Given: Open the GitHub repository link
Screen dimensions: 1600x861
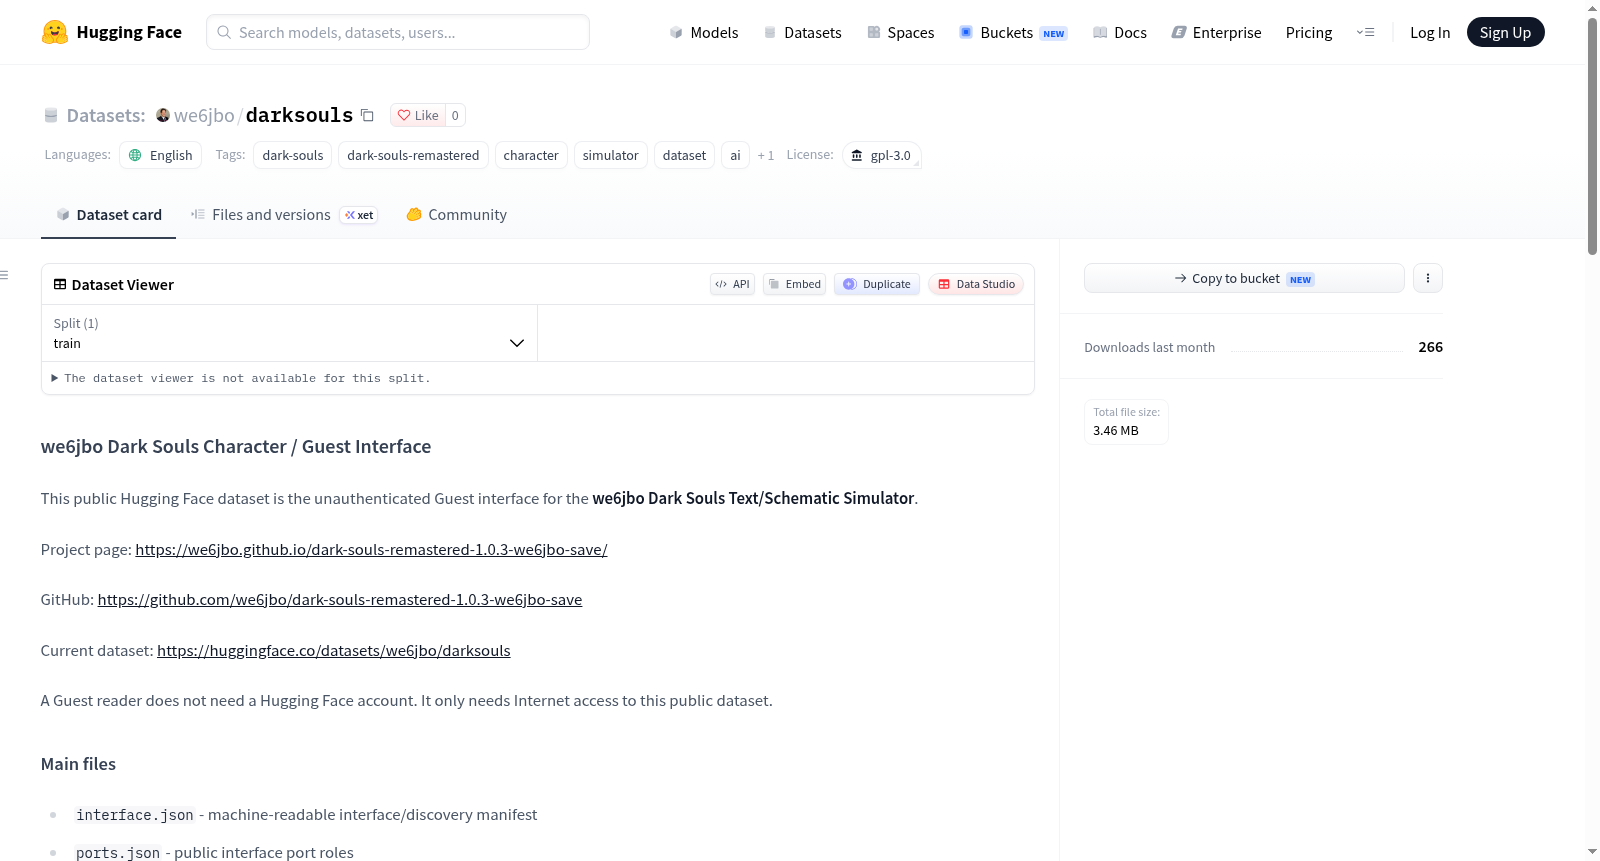Looking at the screenshot, I should click(x=340, y=599).
